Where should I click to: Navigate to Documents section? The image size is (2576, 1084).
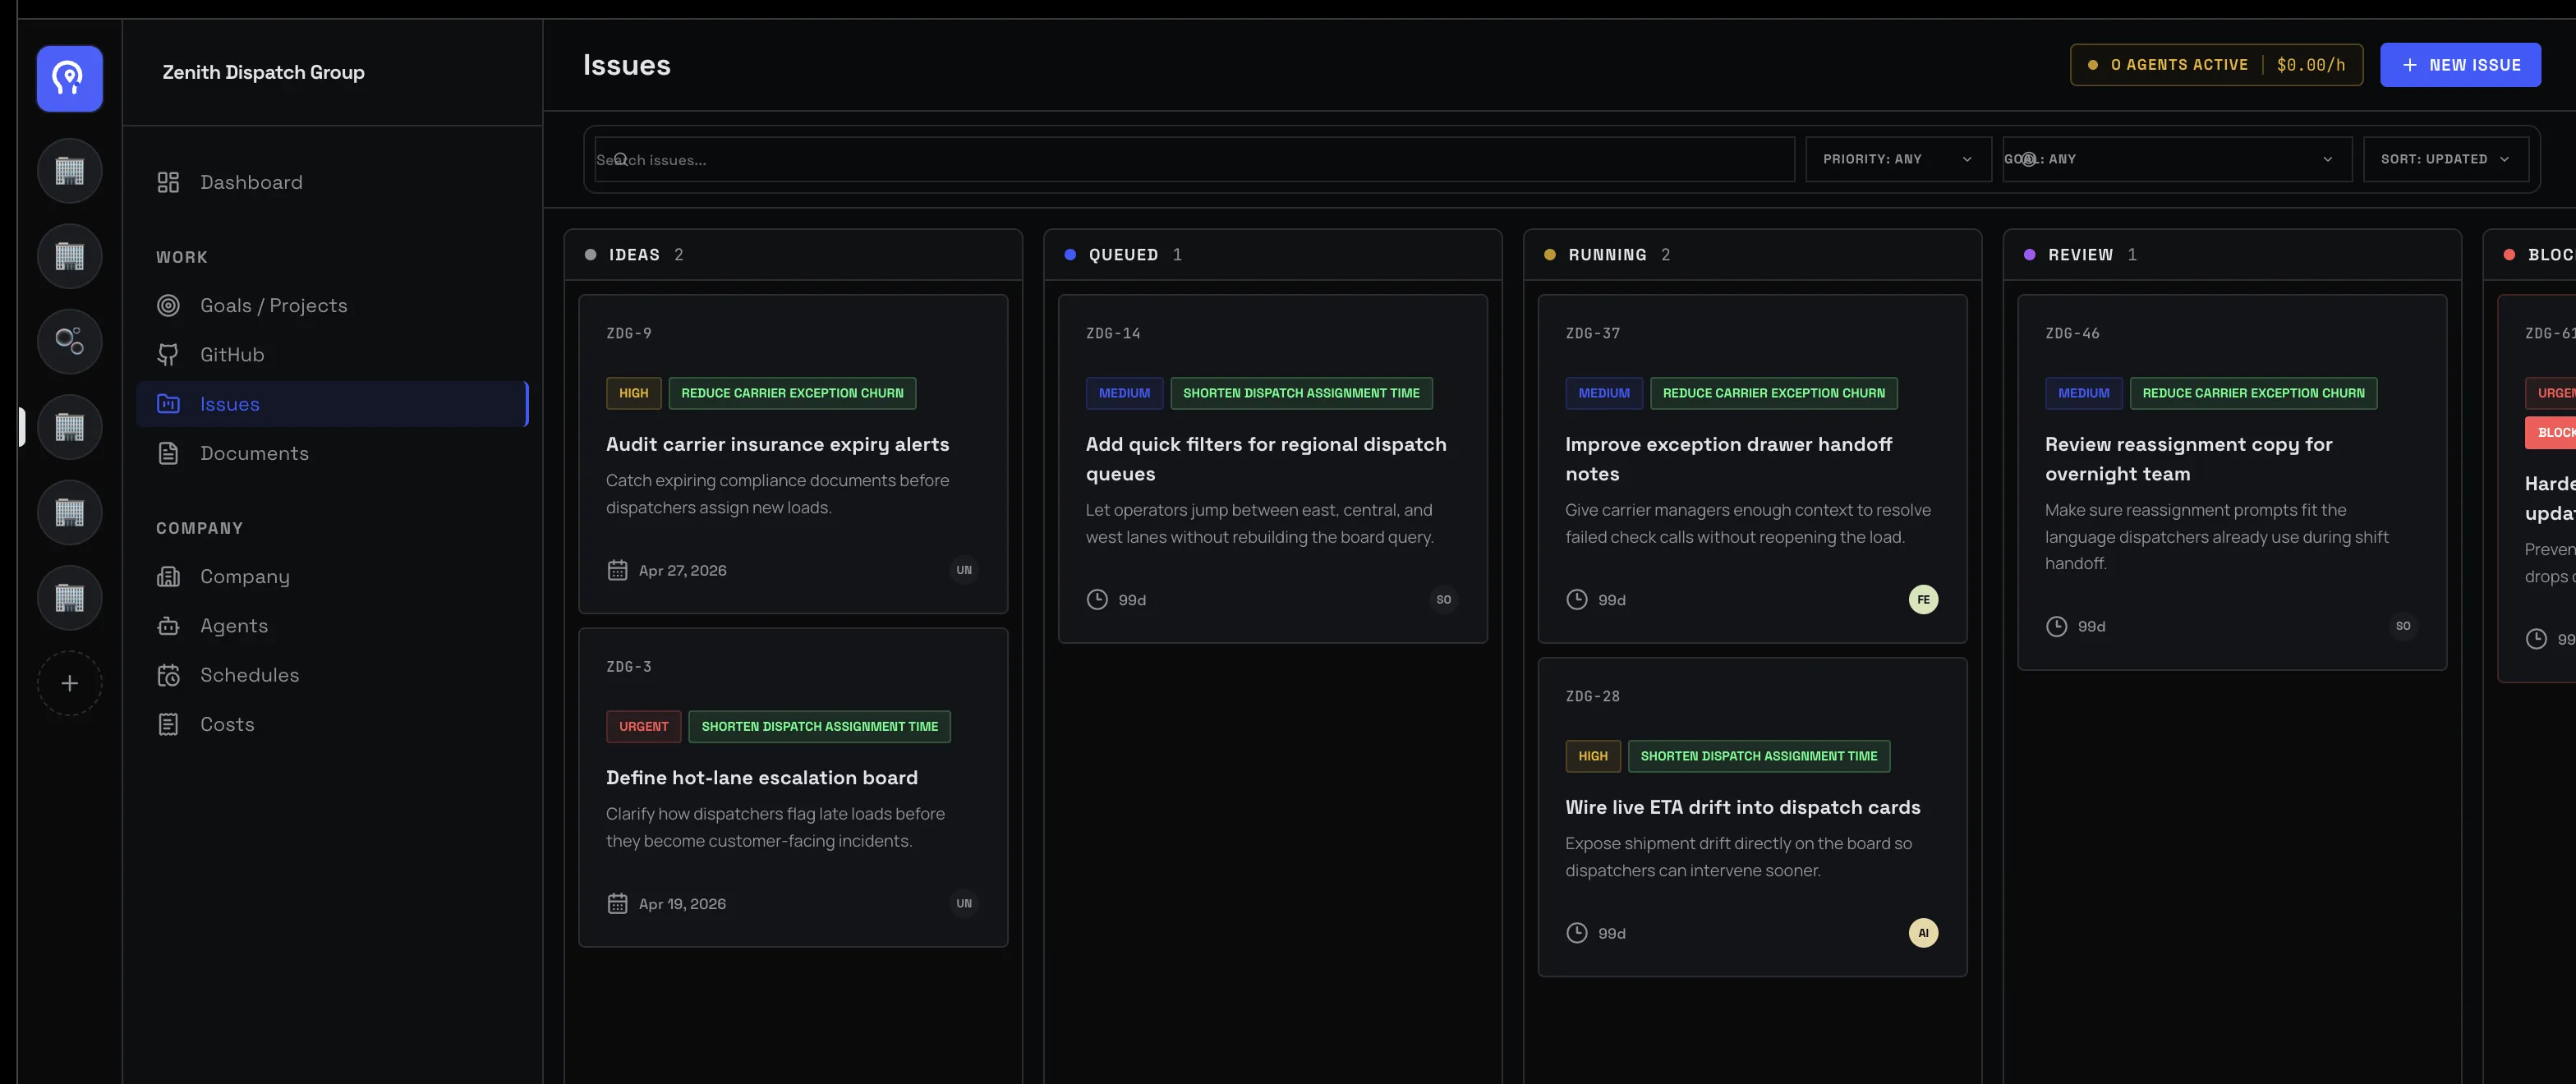[331, 453]
